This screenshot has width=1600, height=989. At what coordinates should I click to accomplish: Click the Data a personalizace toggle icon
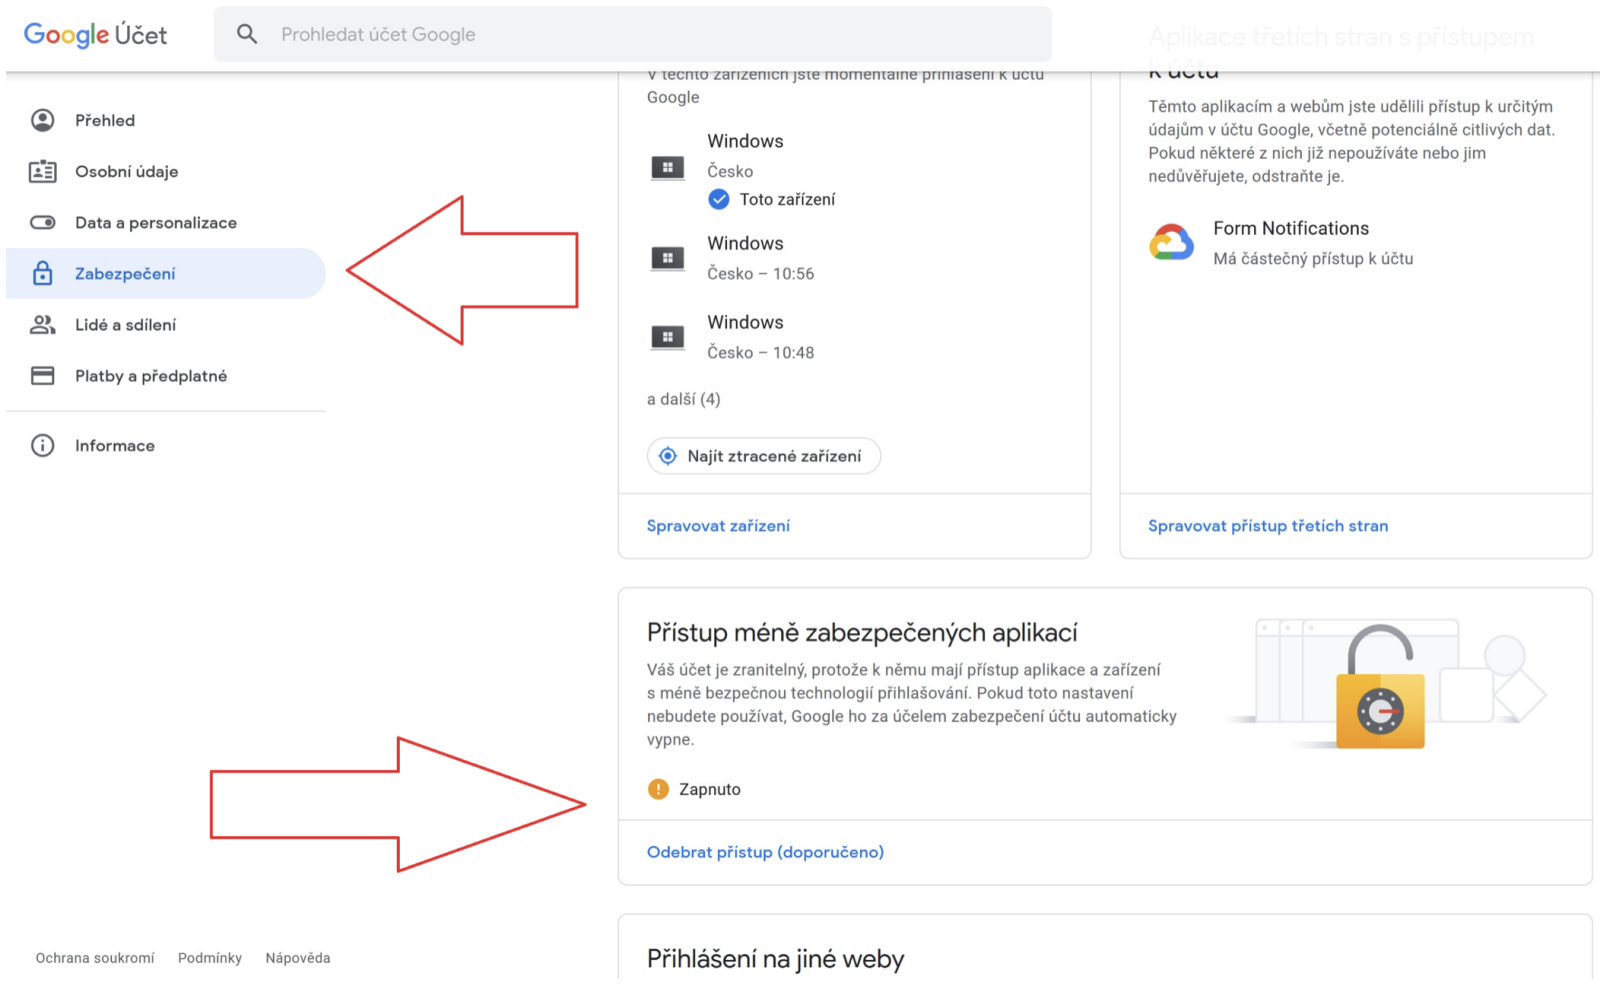click(42, 222)
